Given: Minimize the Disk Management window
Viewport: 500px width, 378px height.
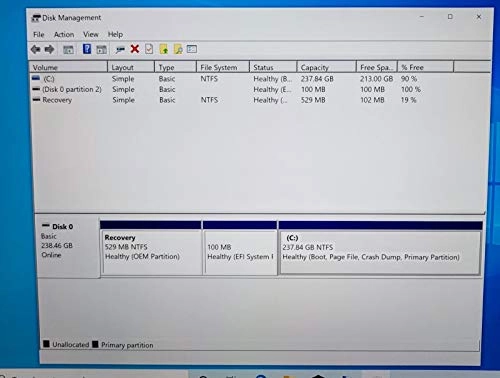Looking at the screenshot, I should coord(422,16).
